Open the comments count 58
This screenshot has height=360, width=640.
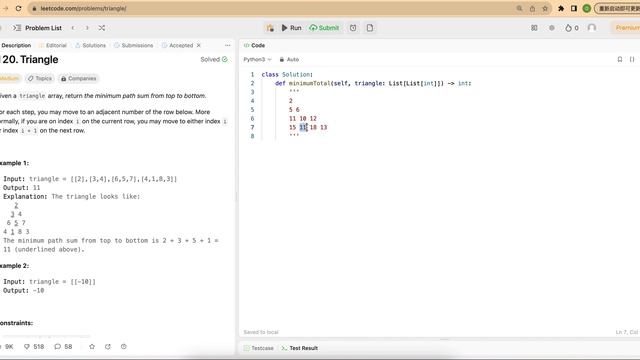[x=63, y=347]
